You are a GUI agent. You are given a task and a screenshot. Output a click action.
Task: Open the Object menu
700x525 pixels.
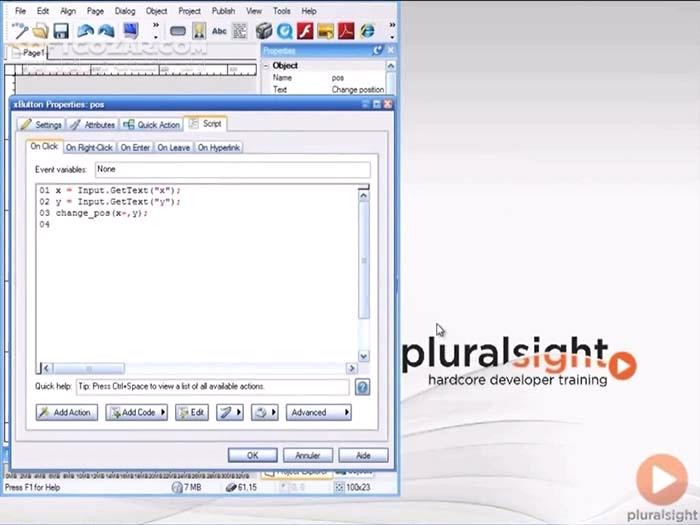pos(156,11)
